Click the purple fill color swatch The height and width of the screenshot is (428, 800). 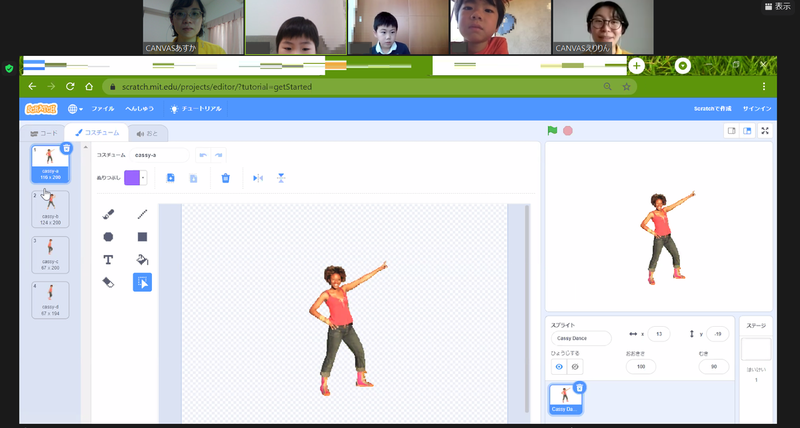click(131, 178)
